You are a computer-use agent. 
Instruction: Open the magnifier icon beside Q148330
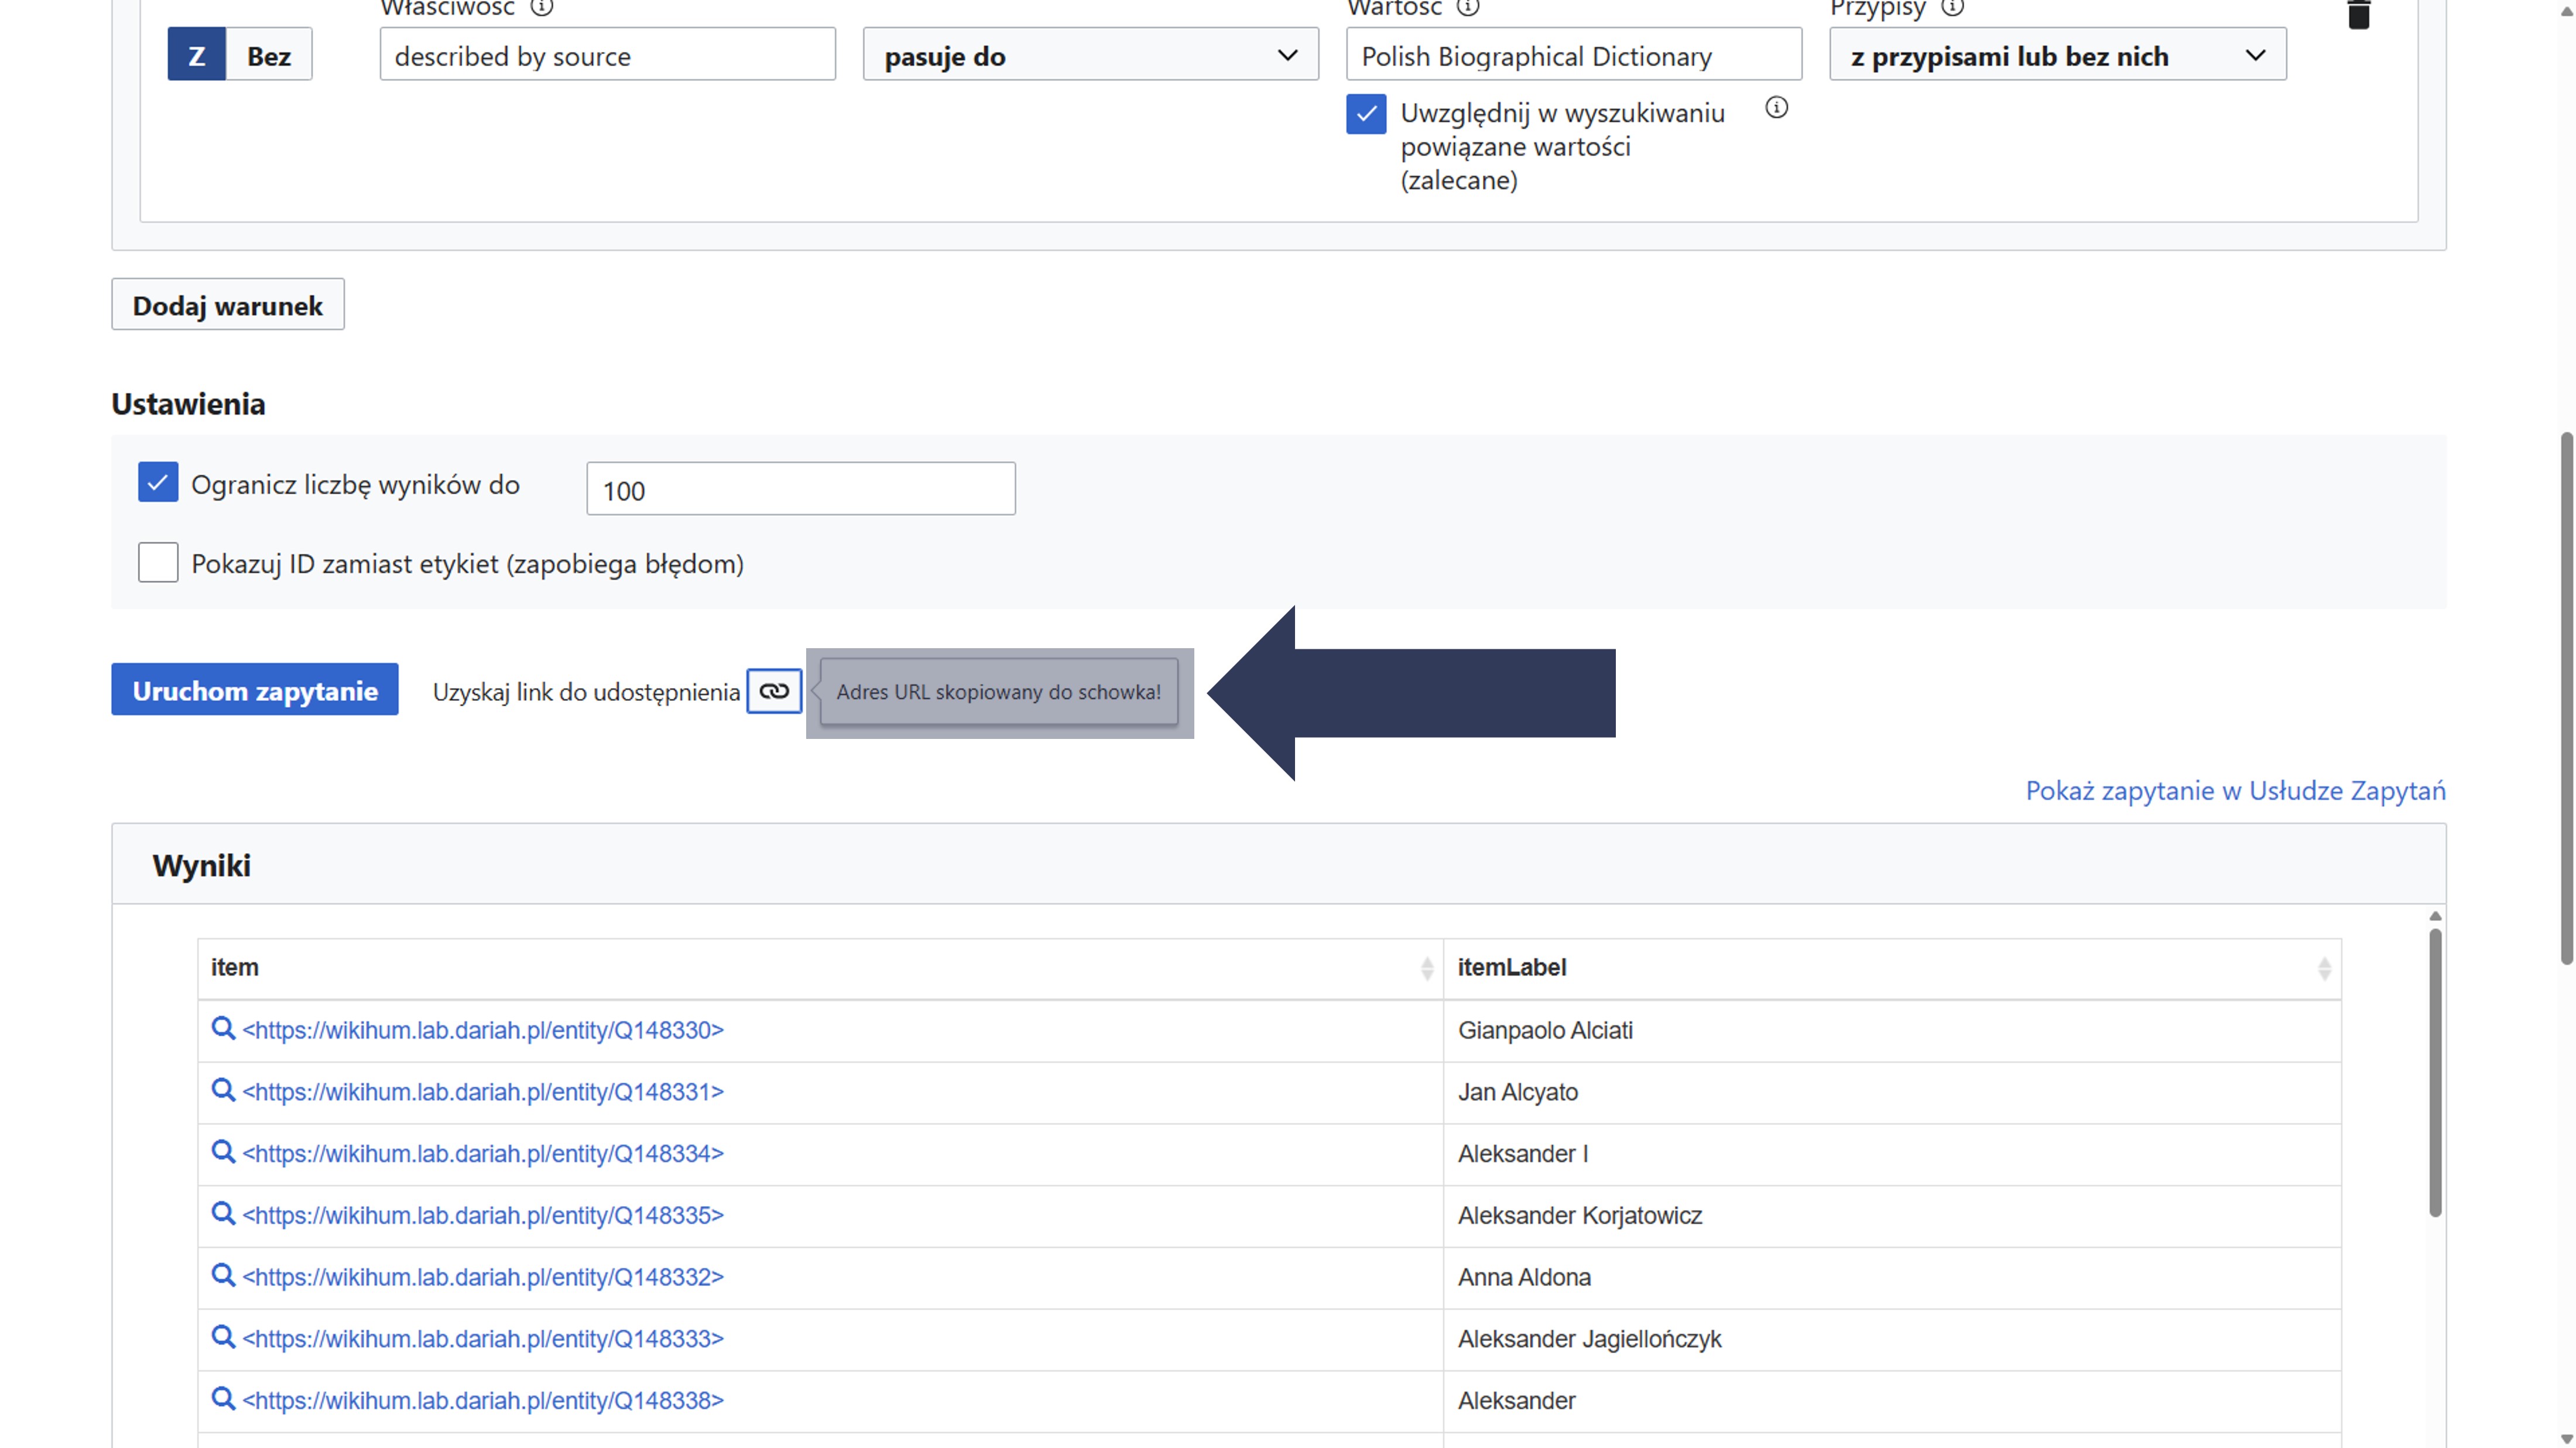223,1028
